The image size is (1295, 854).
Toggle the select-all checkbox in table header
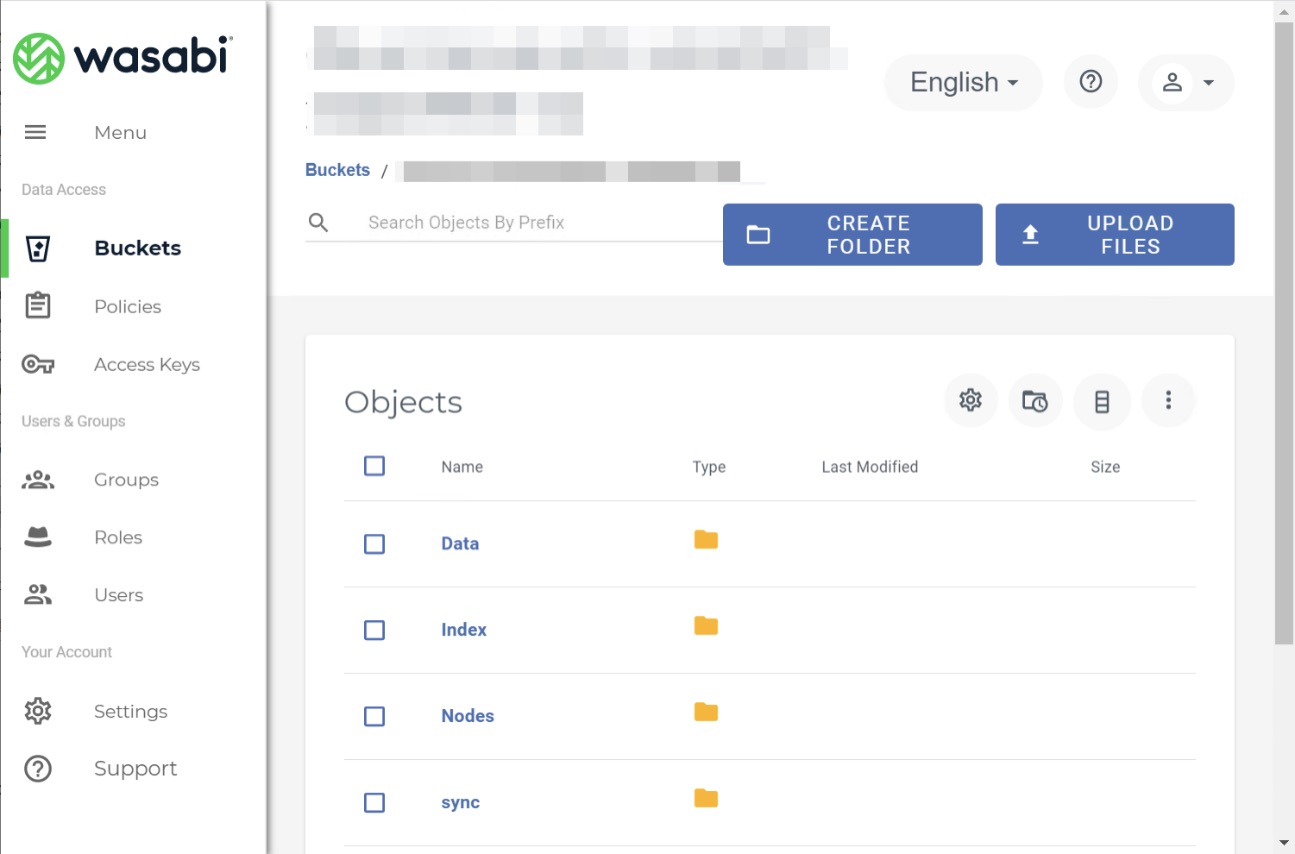374,466
